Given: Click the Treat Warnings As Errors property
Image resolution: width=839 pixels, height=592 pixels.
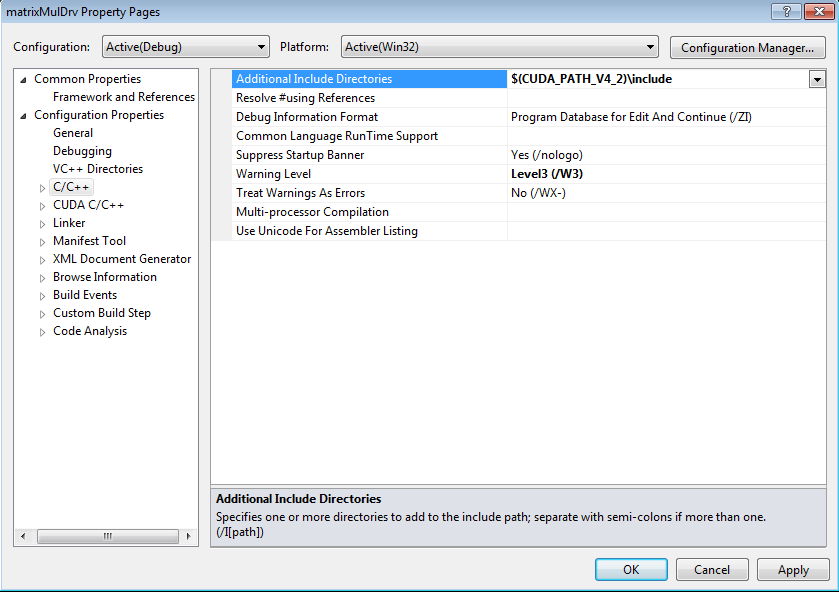Looking at the screenshot, I should pyautogui.click(x=300, y=193).
